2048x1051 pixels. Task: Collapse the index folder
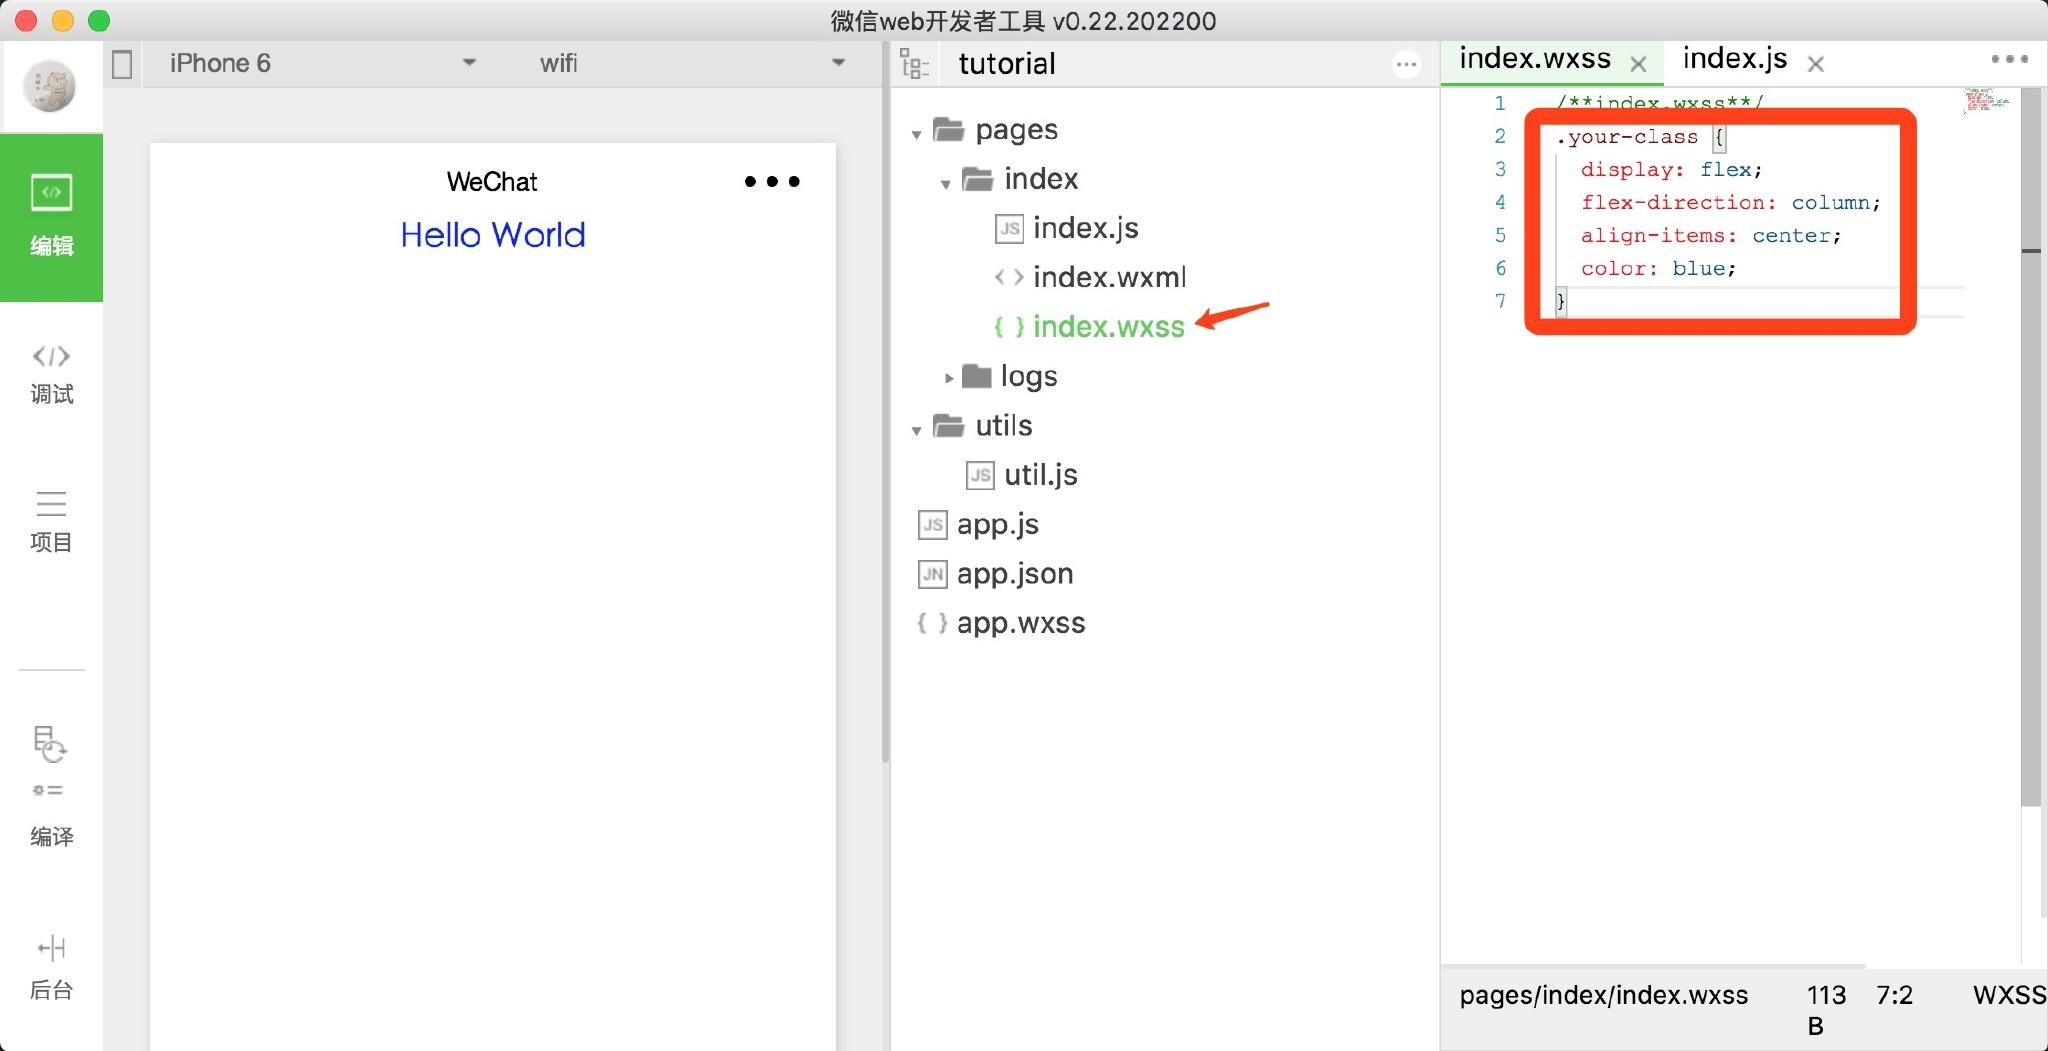click(945, 183)
